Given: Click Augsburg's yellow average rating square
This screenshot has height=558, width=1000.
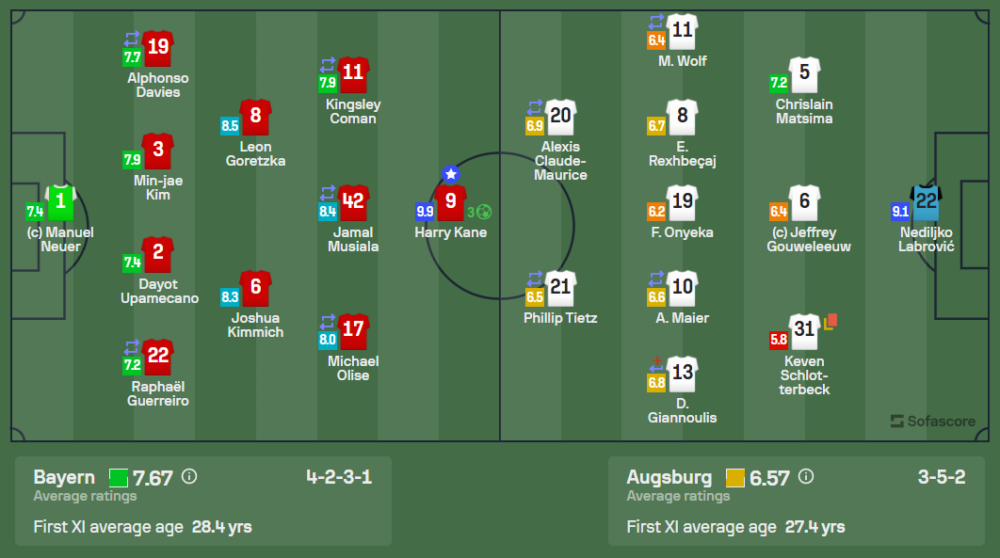Looking at the screenshot, I should click(735, 477).
